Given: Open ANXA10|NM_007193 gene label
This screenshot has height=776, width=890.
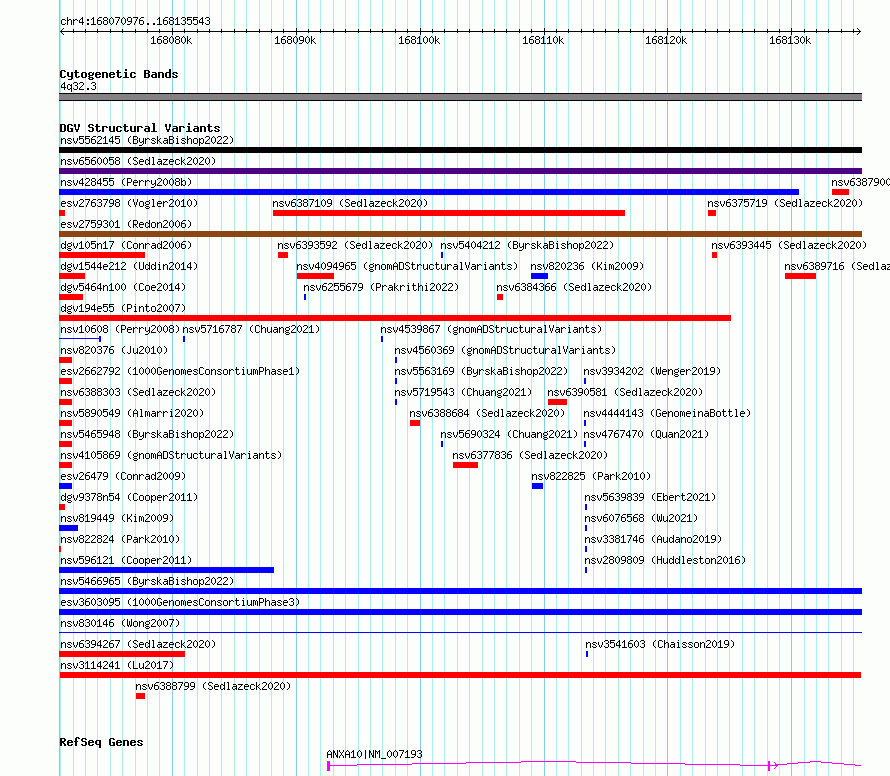Looking at the screenshot, I should [x=375, y=754].
